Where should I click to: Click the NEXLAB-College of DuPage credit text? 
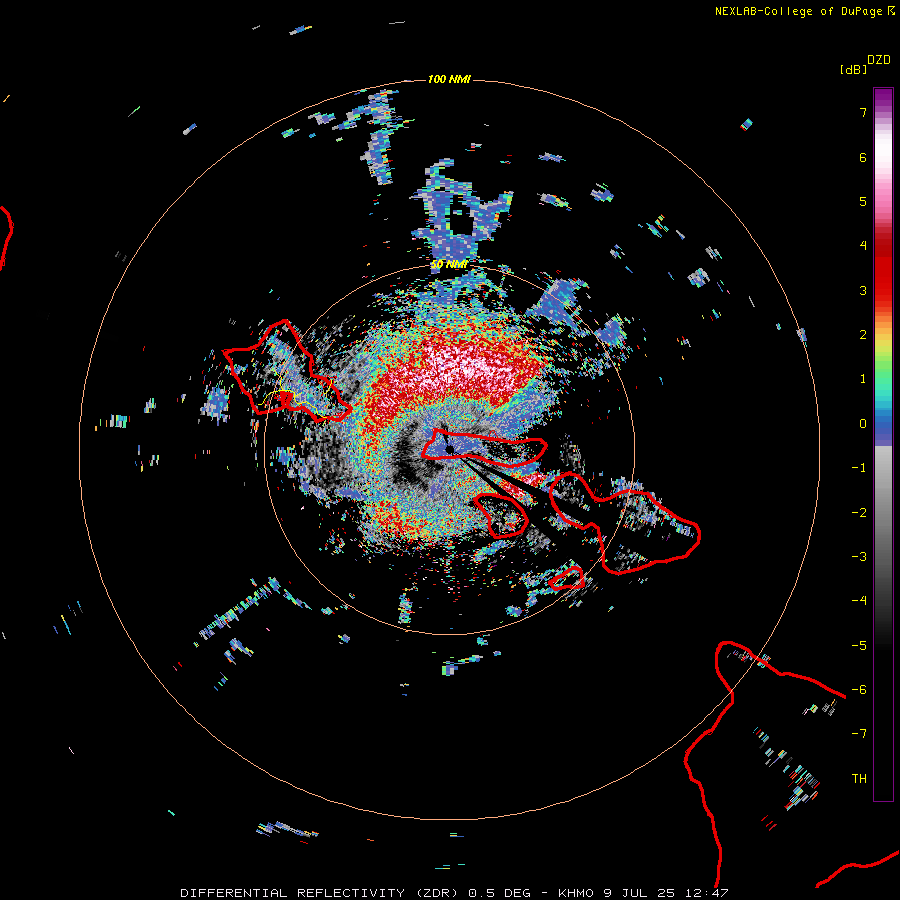[x=798, y=11]
